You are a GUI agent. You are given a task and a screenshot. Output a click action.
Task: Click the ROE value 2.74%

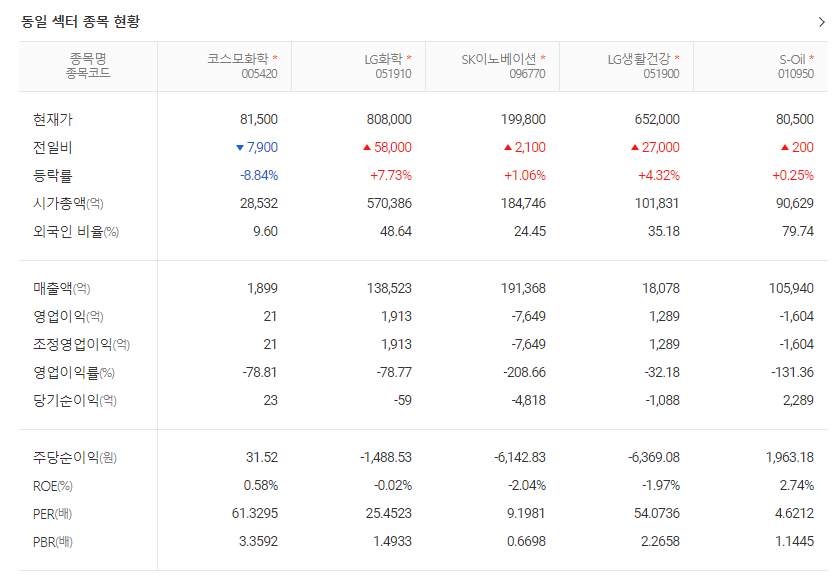click(797, 486)
